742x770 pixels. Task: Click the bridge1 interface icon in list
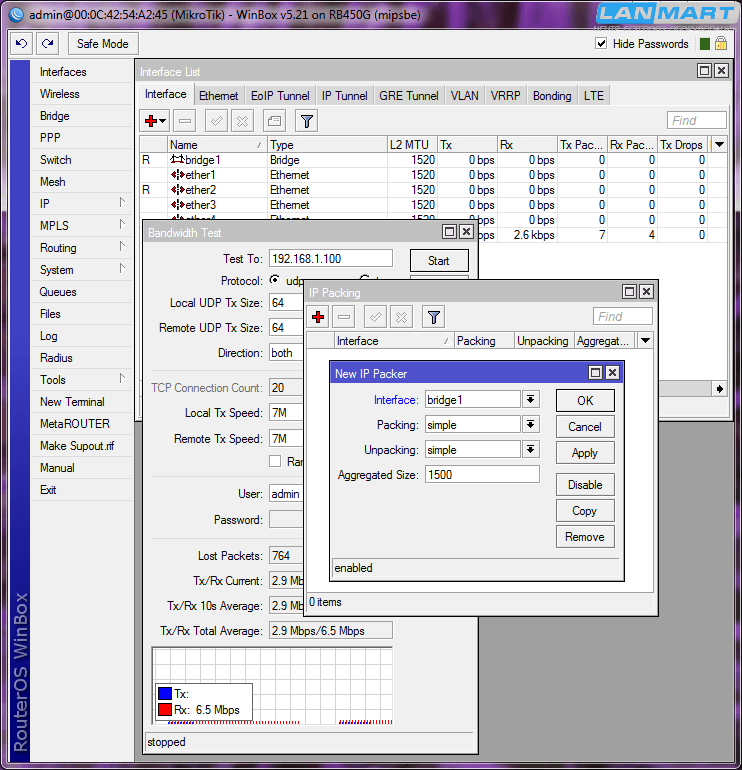(x=177, y=160)
